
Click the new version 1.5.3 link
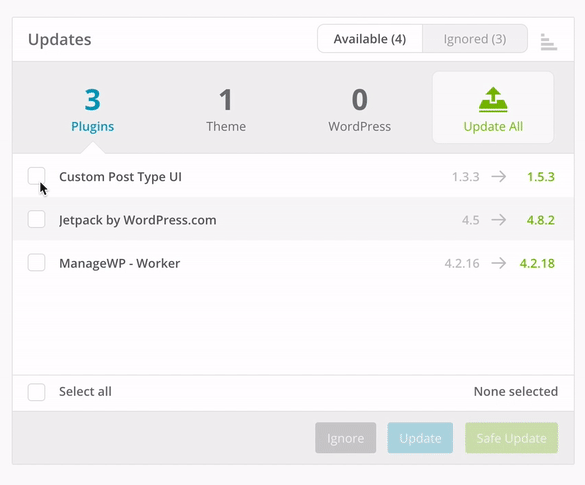click(541, 176)
